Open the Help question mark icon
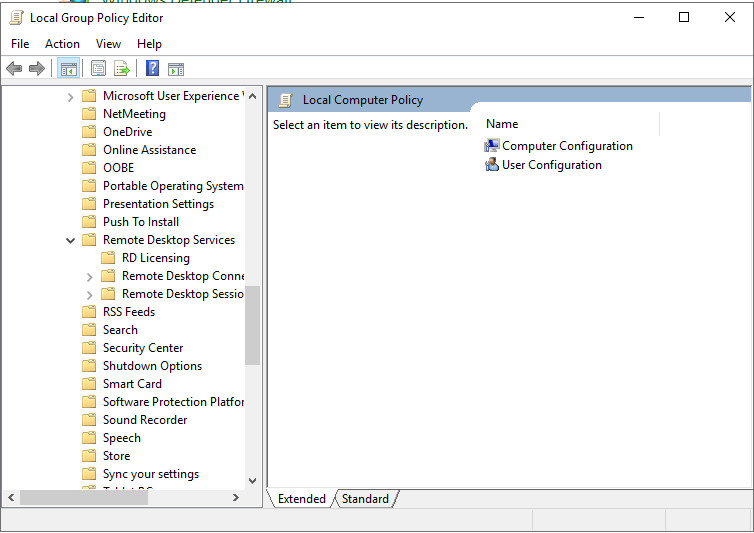Viewport: 754px width, 533px height. (x=152, y=68)
